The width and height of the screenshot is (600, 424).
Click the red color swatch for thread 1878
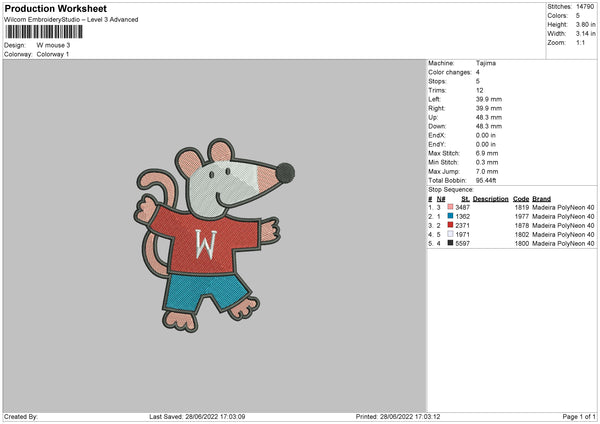click(x=450, y=225)
